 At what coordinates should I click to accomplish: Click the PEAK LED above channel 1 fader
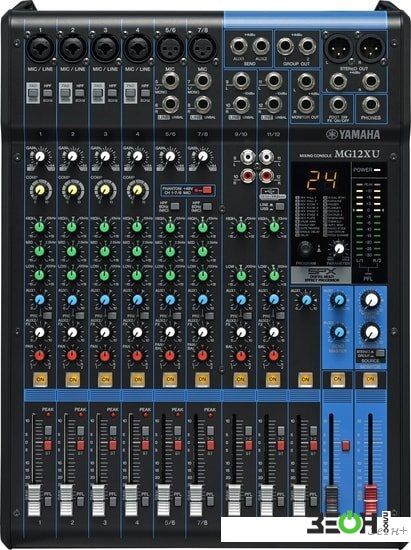pos(48,415)
